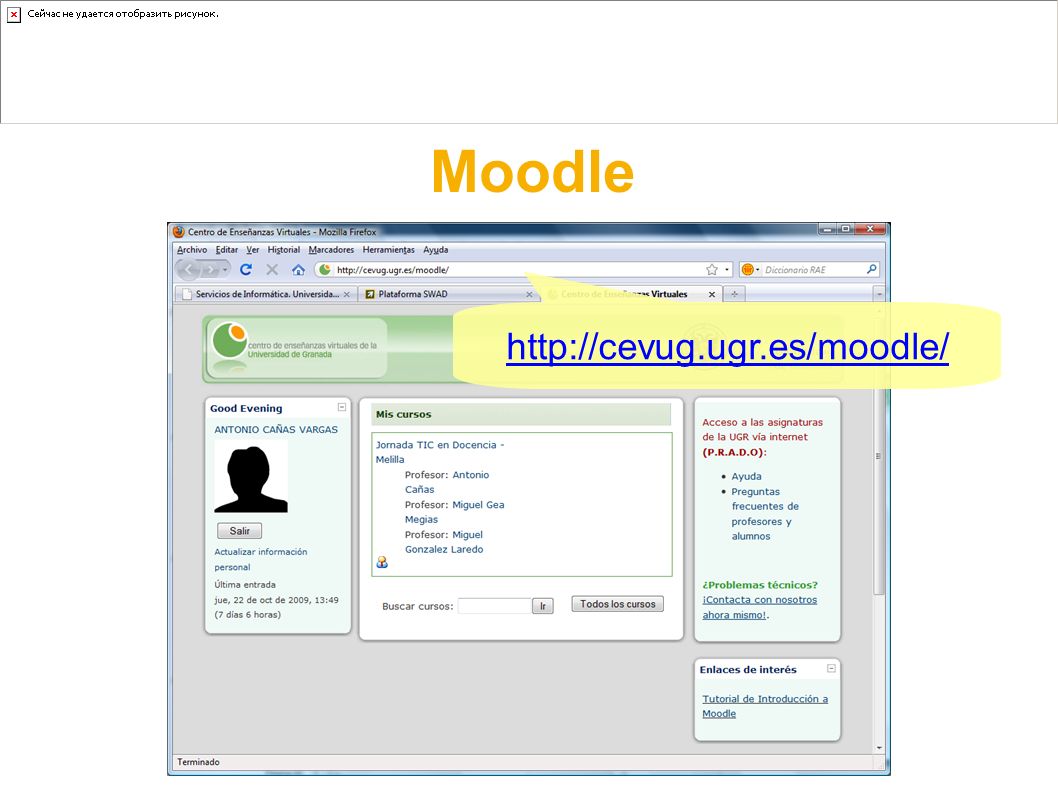Follow the large http://cevug.ugr.es/moodle/ hyperlink
Image resolution: width=1058 pixels, height=793 pixels.
tap(727, 347)
